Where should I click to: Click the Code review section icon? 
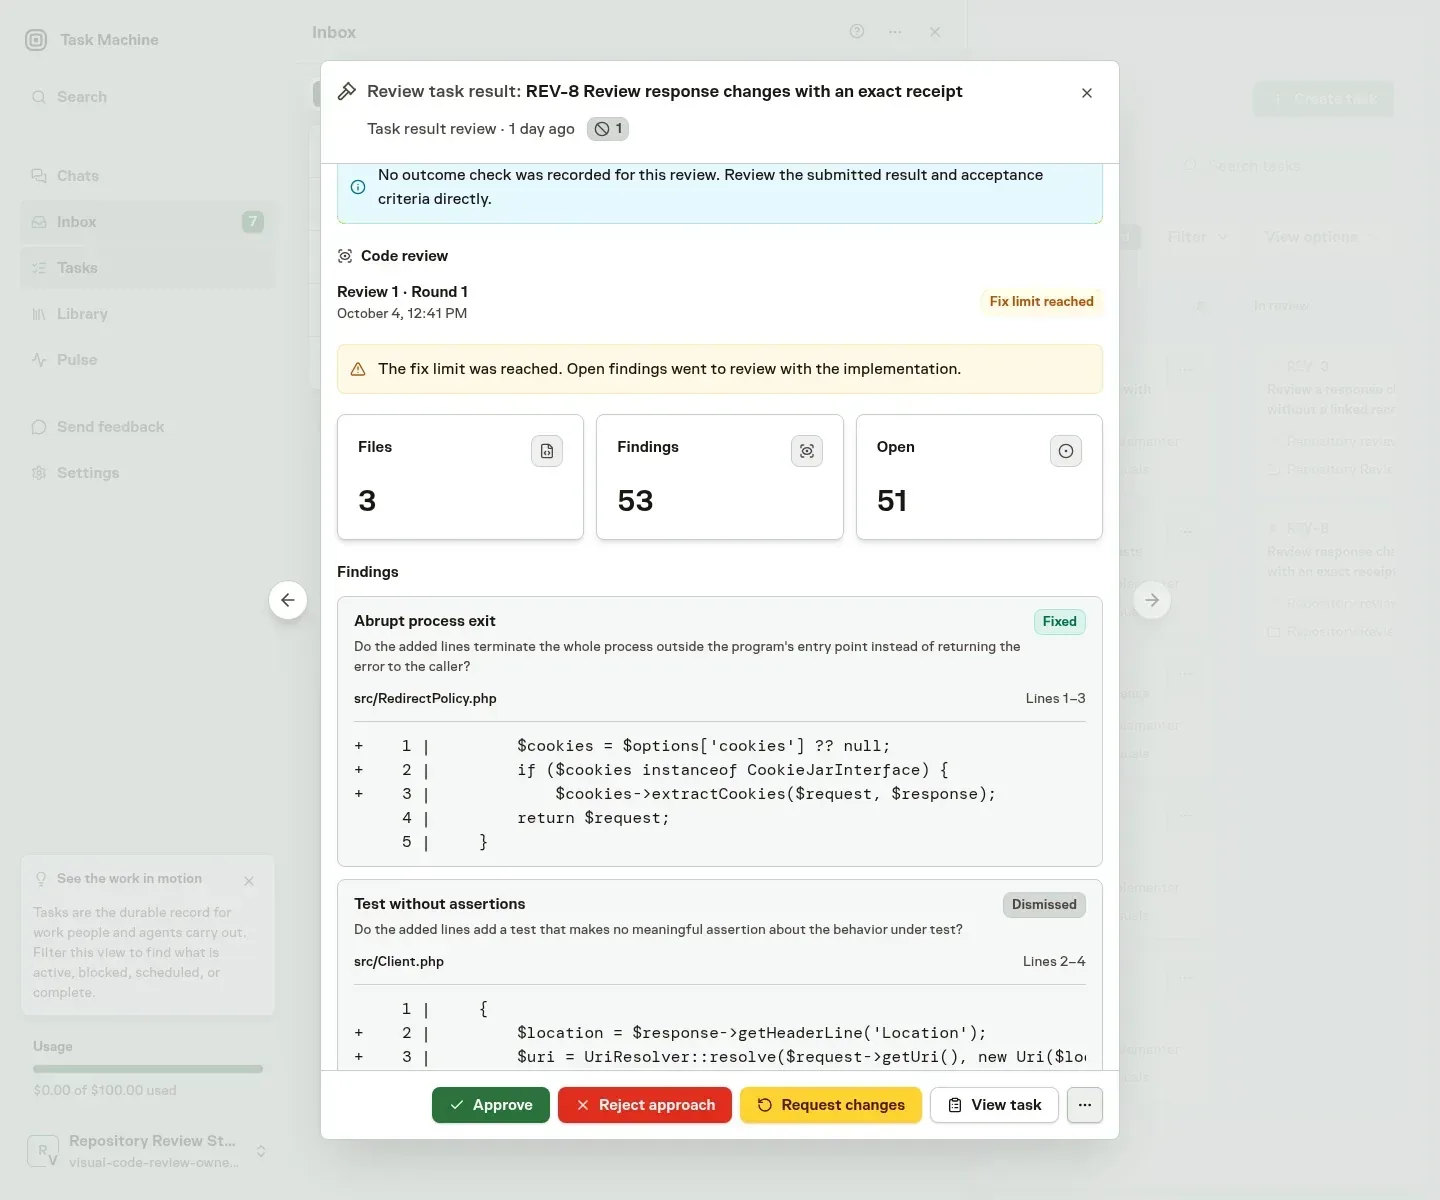[345, 256]
